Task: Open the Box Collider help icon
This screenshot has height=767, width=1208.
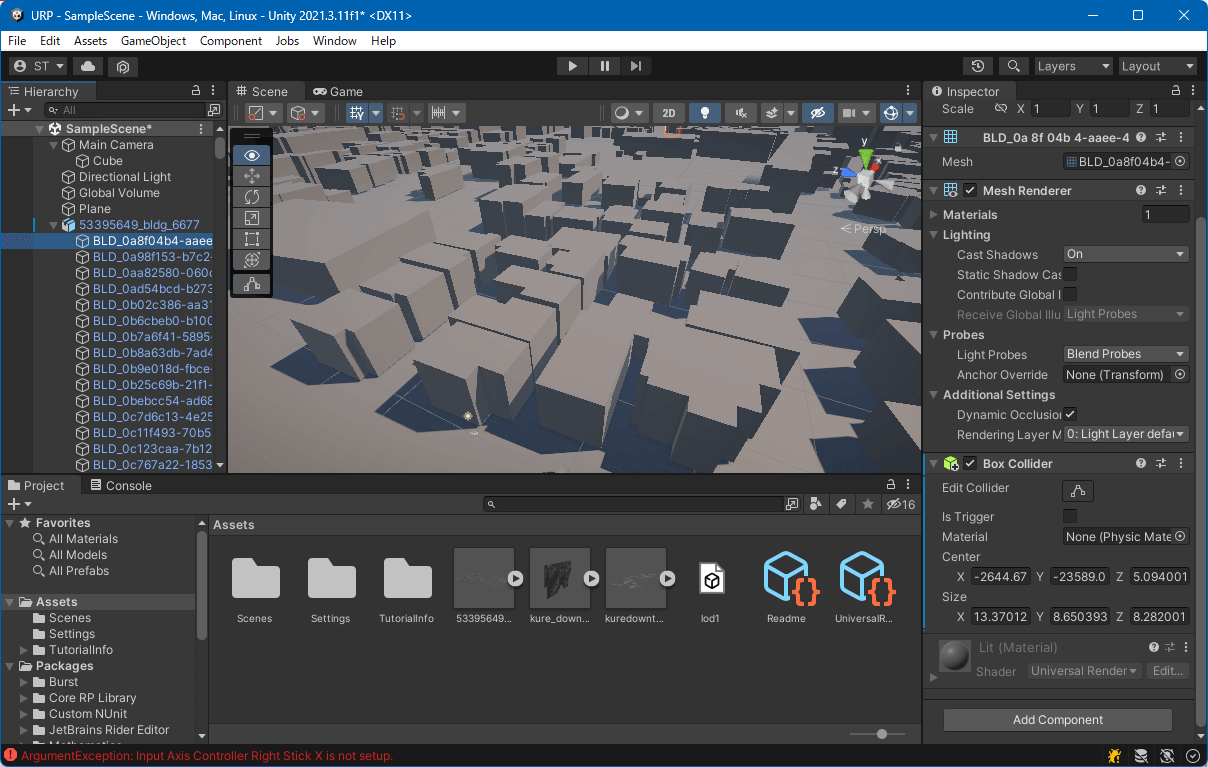Action: pyautogui.click(x=1141, y=464)
